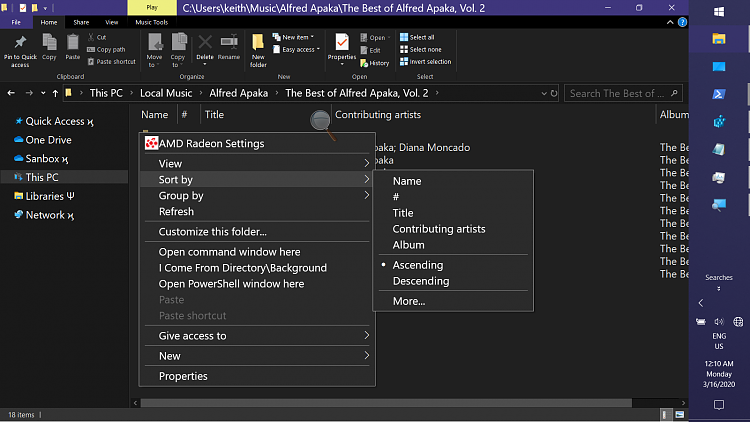Screen dimensions: 750x422
Task: Open the File Explorer Help icon
Action: 683,22
